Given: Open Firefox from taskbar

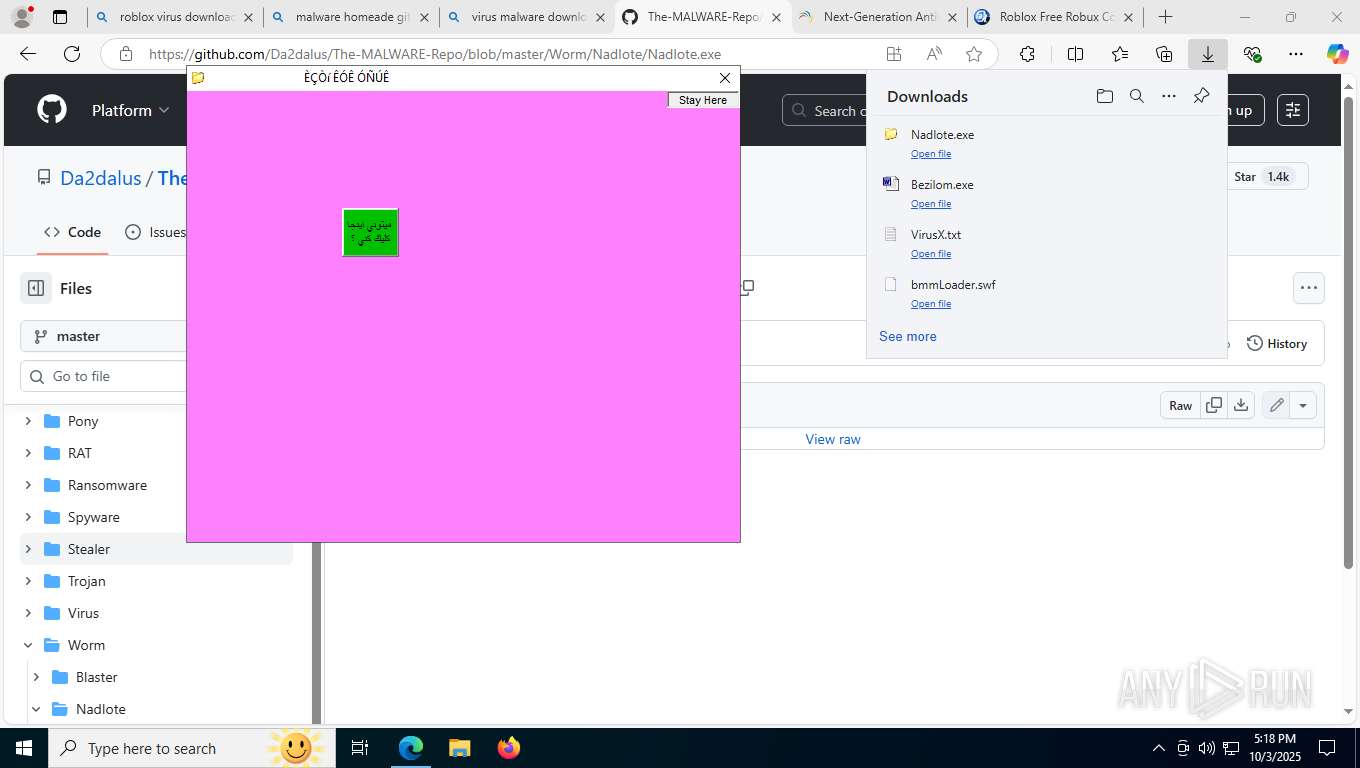Looking at the screenshot, I should click(509, 748).
